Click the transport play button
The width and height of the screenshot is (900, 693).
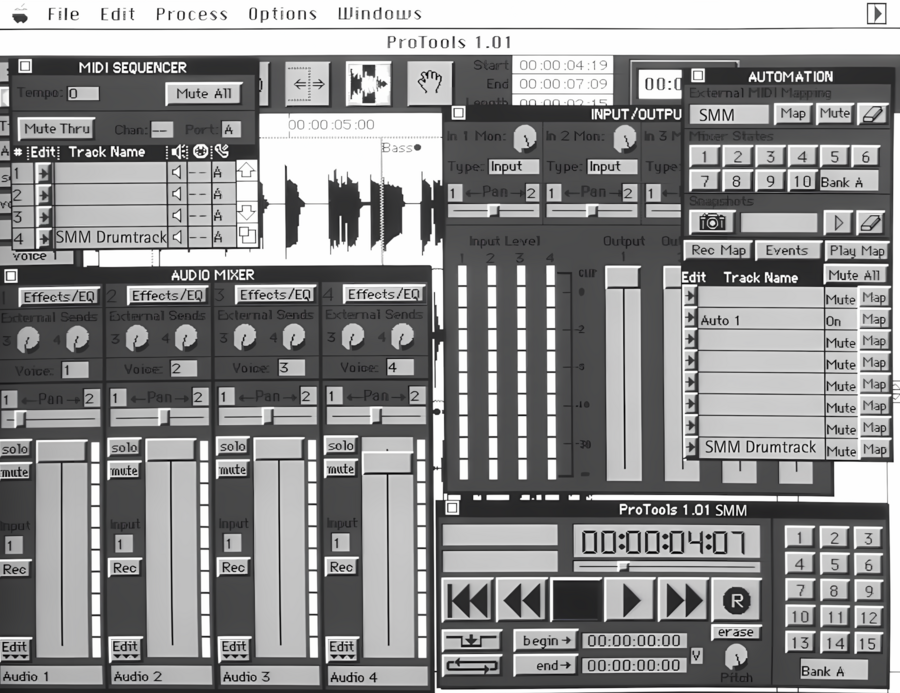(630, 600)
